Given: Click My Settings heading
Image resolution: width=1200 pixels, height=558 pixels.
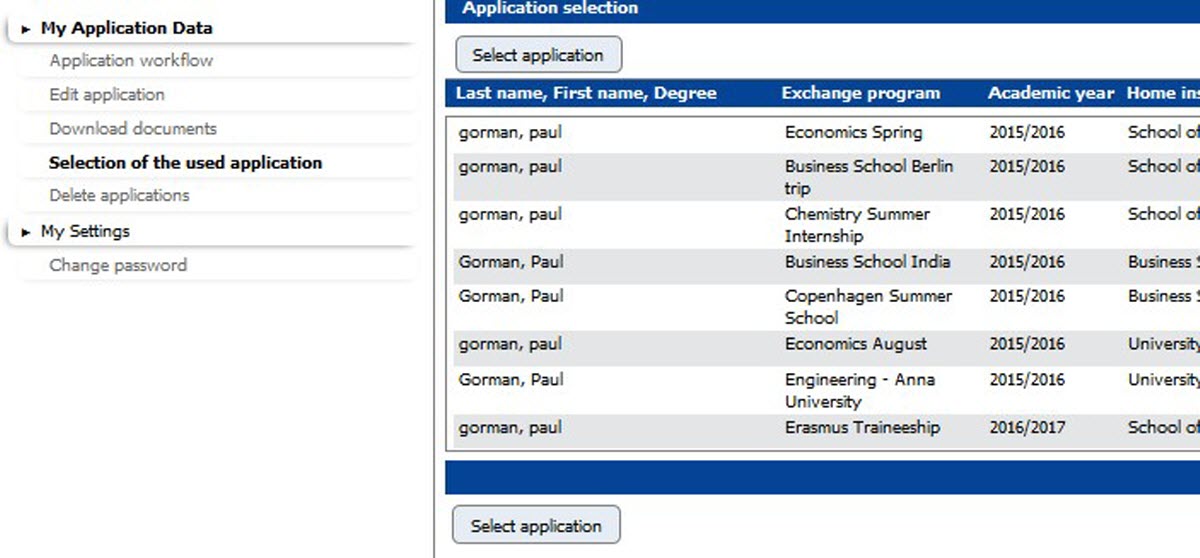Looking at the screenshot, I should (x=85, y=231).
